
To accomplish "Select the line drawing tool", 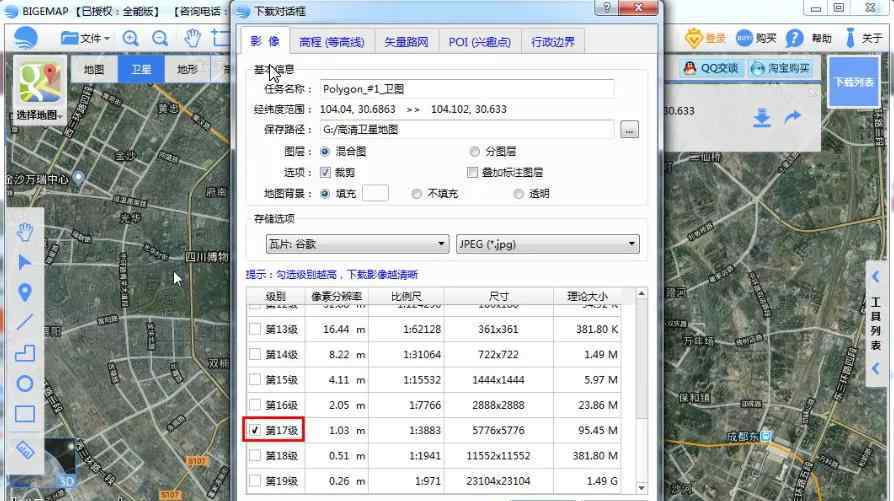I will [25, 323].
